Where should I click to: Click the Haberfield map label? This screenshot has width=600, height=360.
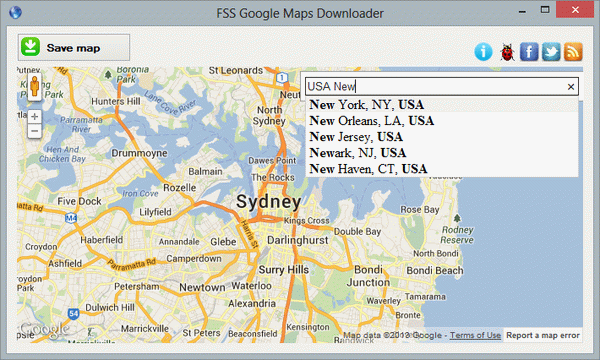[x=101, y=240]
